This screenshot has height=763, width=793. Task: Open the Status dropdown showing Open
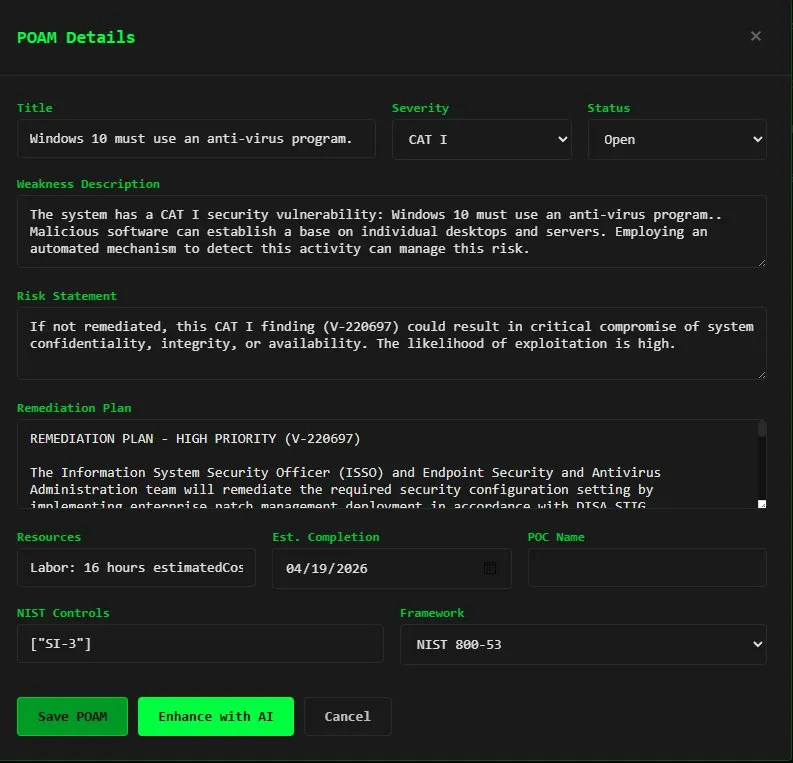[x=677, y=140]
